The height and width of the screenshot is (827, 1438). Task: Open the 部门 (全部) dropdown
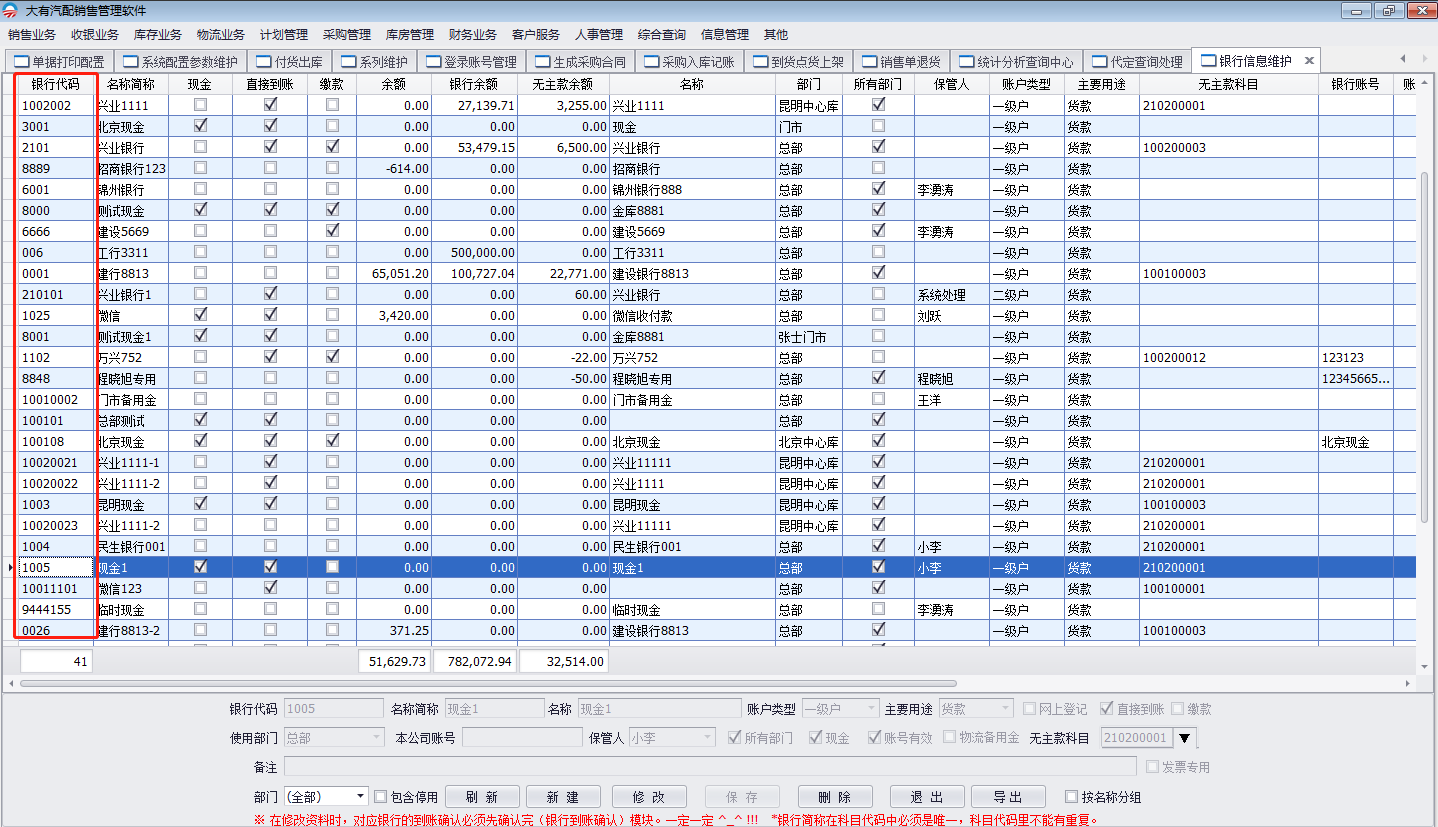361,797
